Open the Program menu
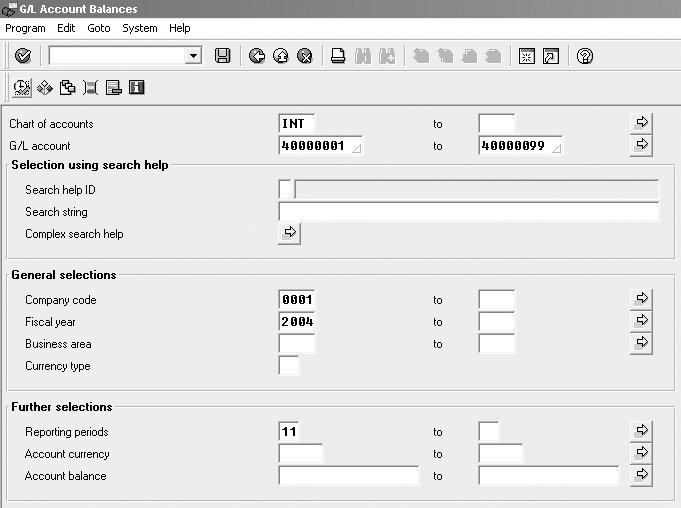 pos(25,28)
